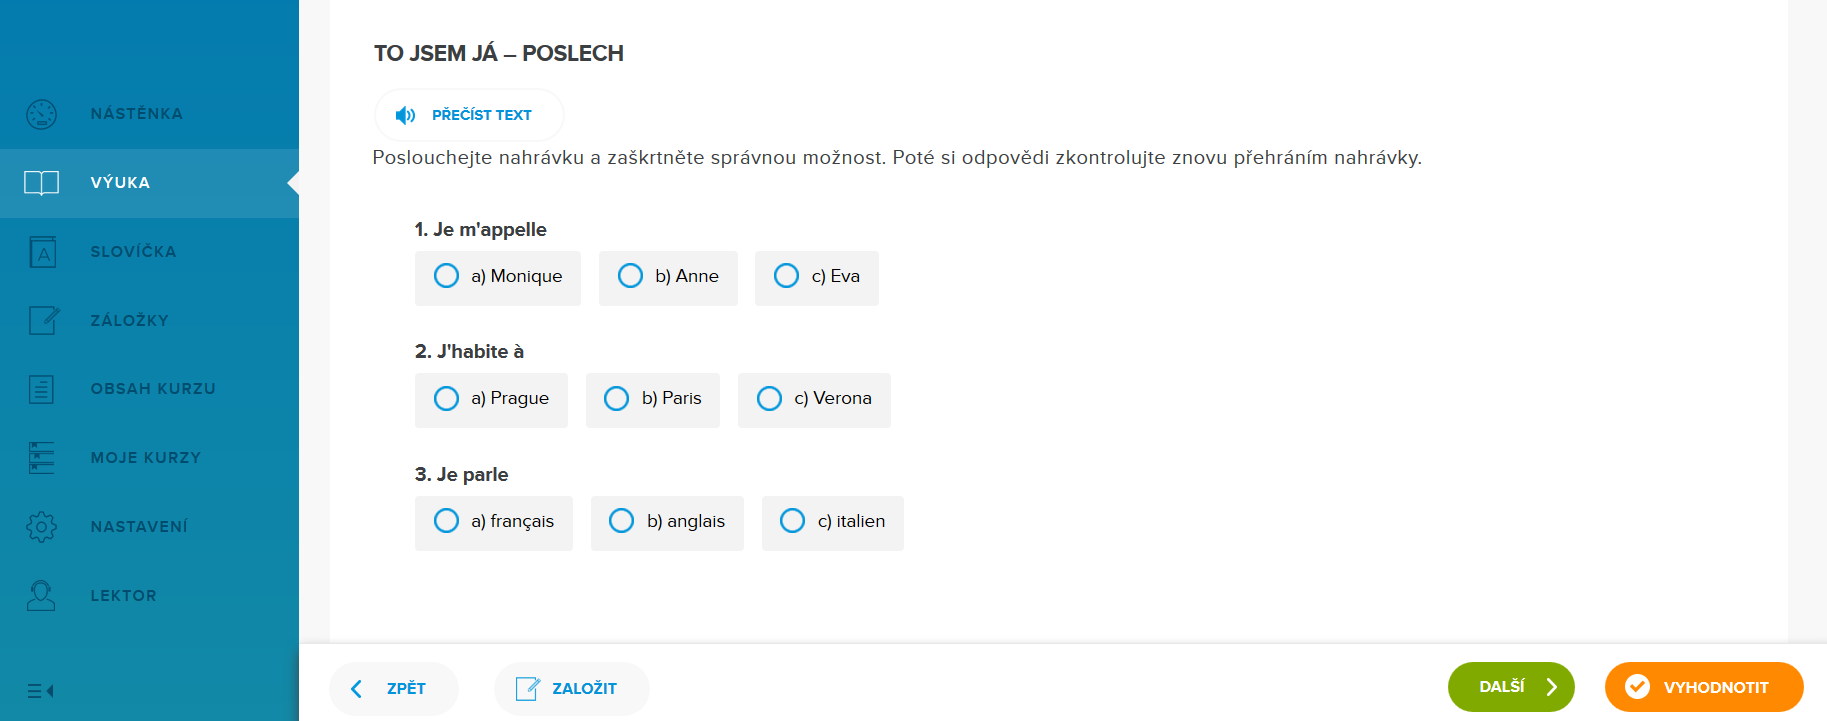This screenshot has height=721, width=1827.
Task: Go to the next exercise with Další
Action: click(1510, 687)
